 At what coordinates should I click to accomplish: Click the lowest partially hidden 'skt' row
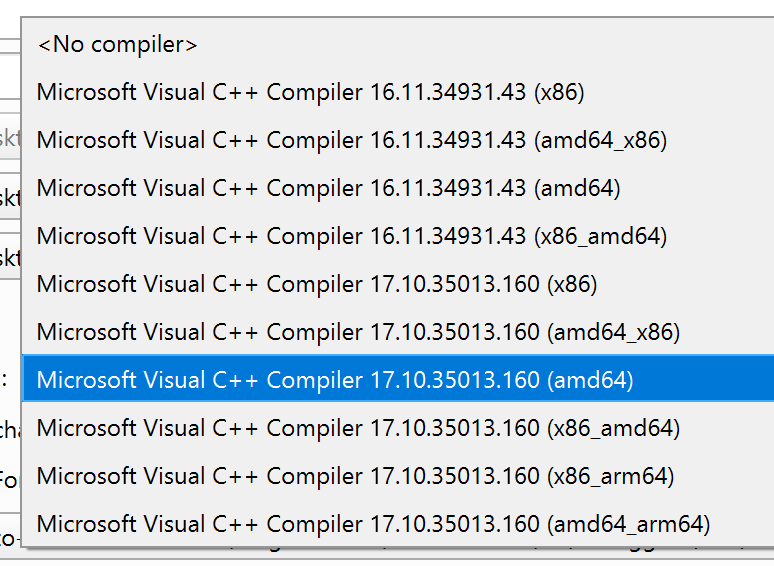click(10, 258)
